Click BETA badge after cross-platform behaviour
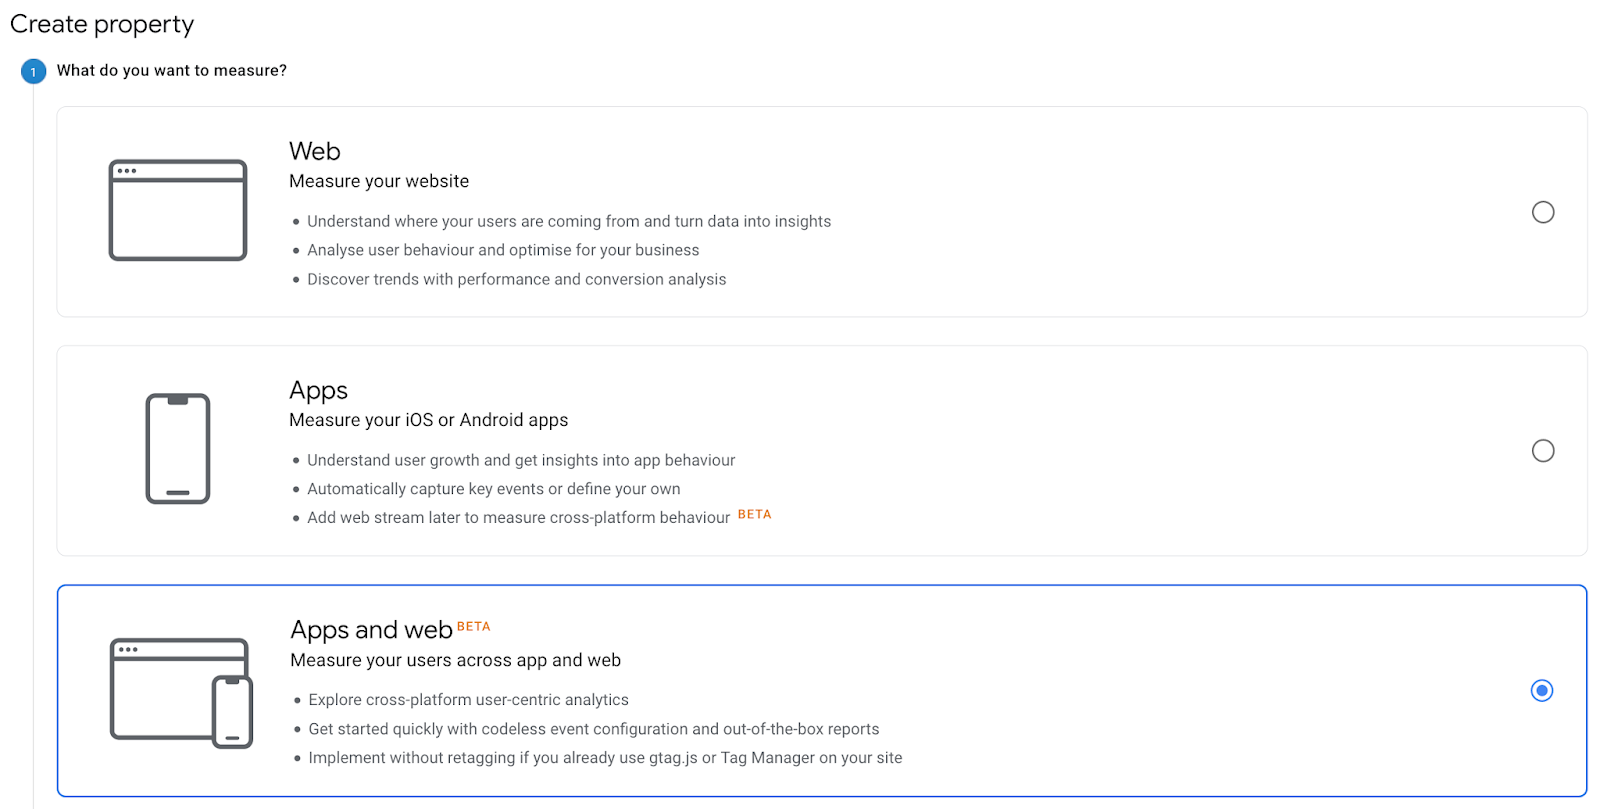The height and width of the screenshot is (809, 1600). pos(754,514)
